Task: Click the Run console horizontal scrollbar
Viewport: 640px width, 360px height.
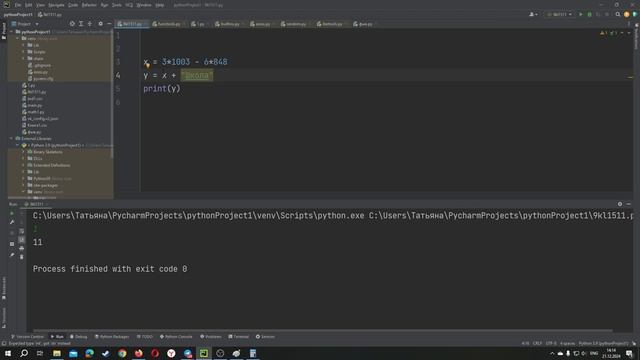Action: coord(322,330)
